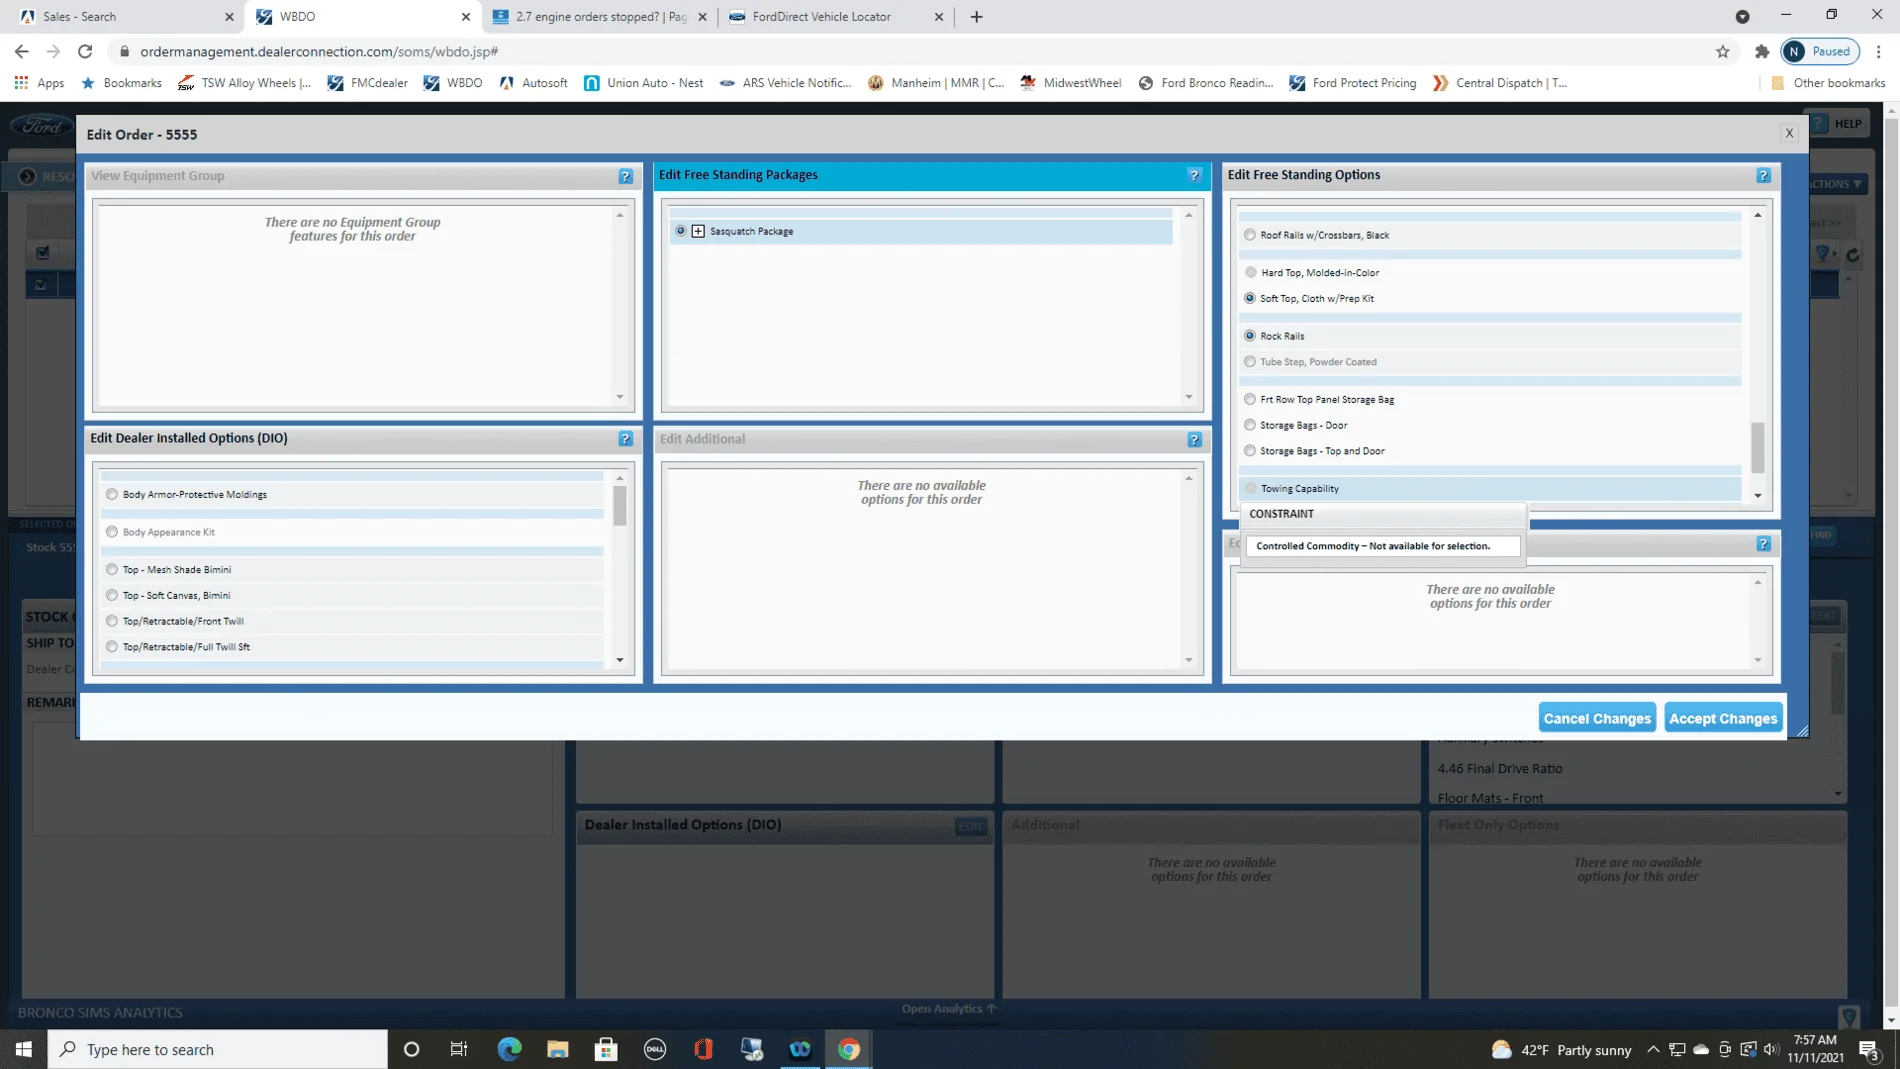Click scroll down arrow in Free Standing Options list
This screenshot has width=1900, height=1069.
coord(1758,496)
